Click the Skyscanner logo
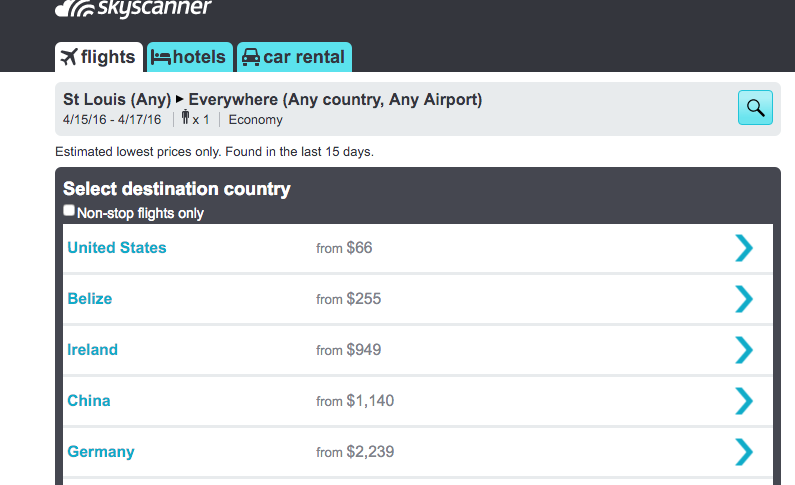The width and height of the screenshot is (795, 485). click(x=133, y=8)
